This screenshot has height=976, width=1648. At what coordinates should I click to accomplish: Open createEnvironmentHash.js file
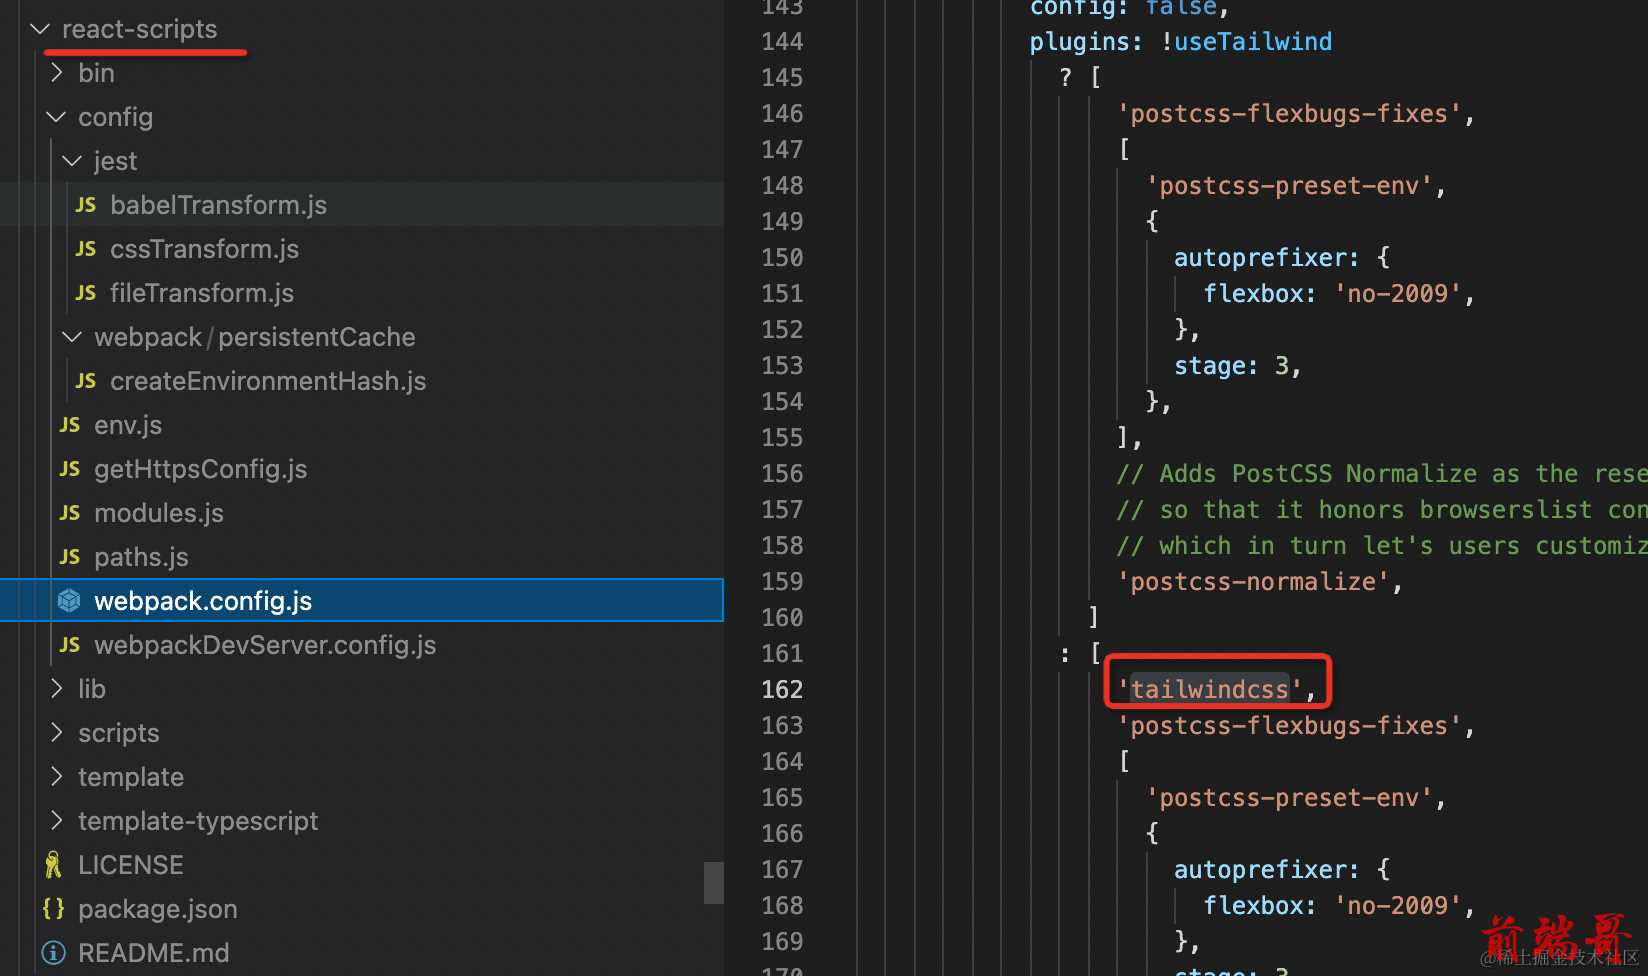tap(267, 381)
